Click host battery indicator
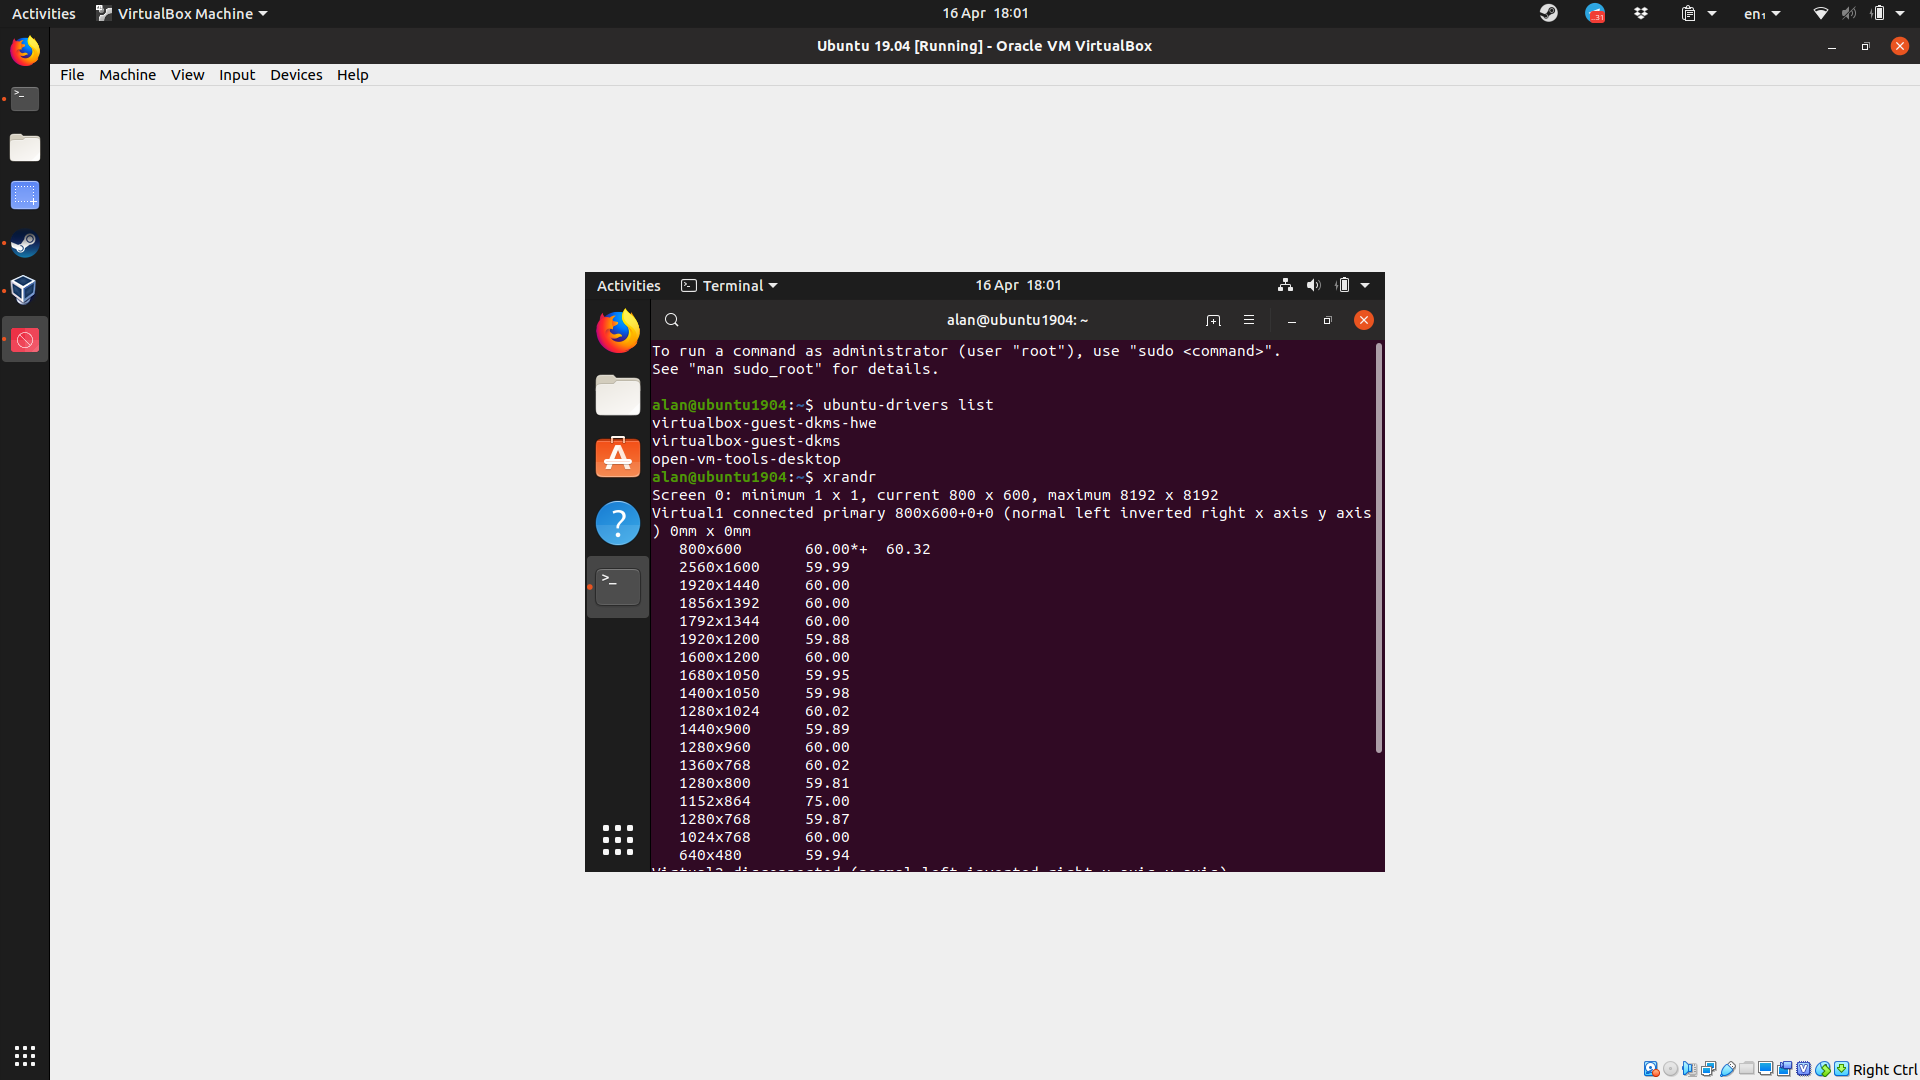Viewport: 1920px width, 1080px height. [1876, 13]
